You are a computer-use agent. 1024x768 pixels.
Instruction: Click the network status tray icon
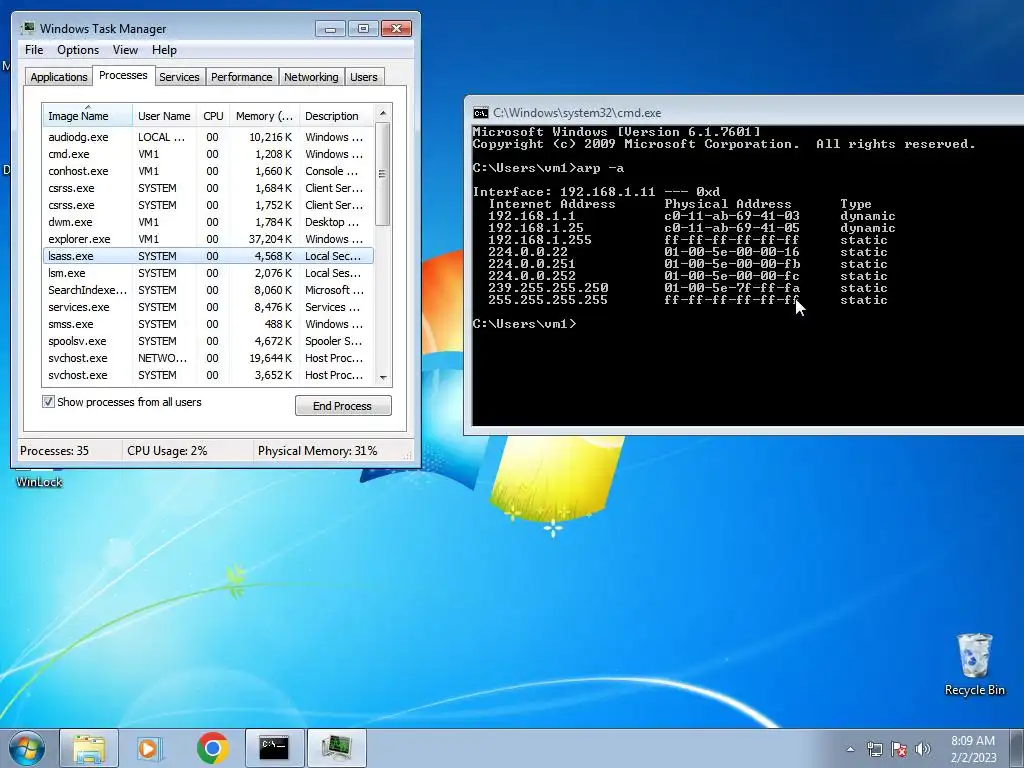(x=874, y=749)
